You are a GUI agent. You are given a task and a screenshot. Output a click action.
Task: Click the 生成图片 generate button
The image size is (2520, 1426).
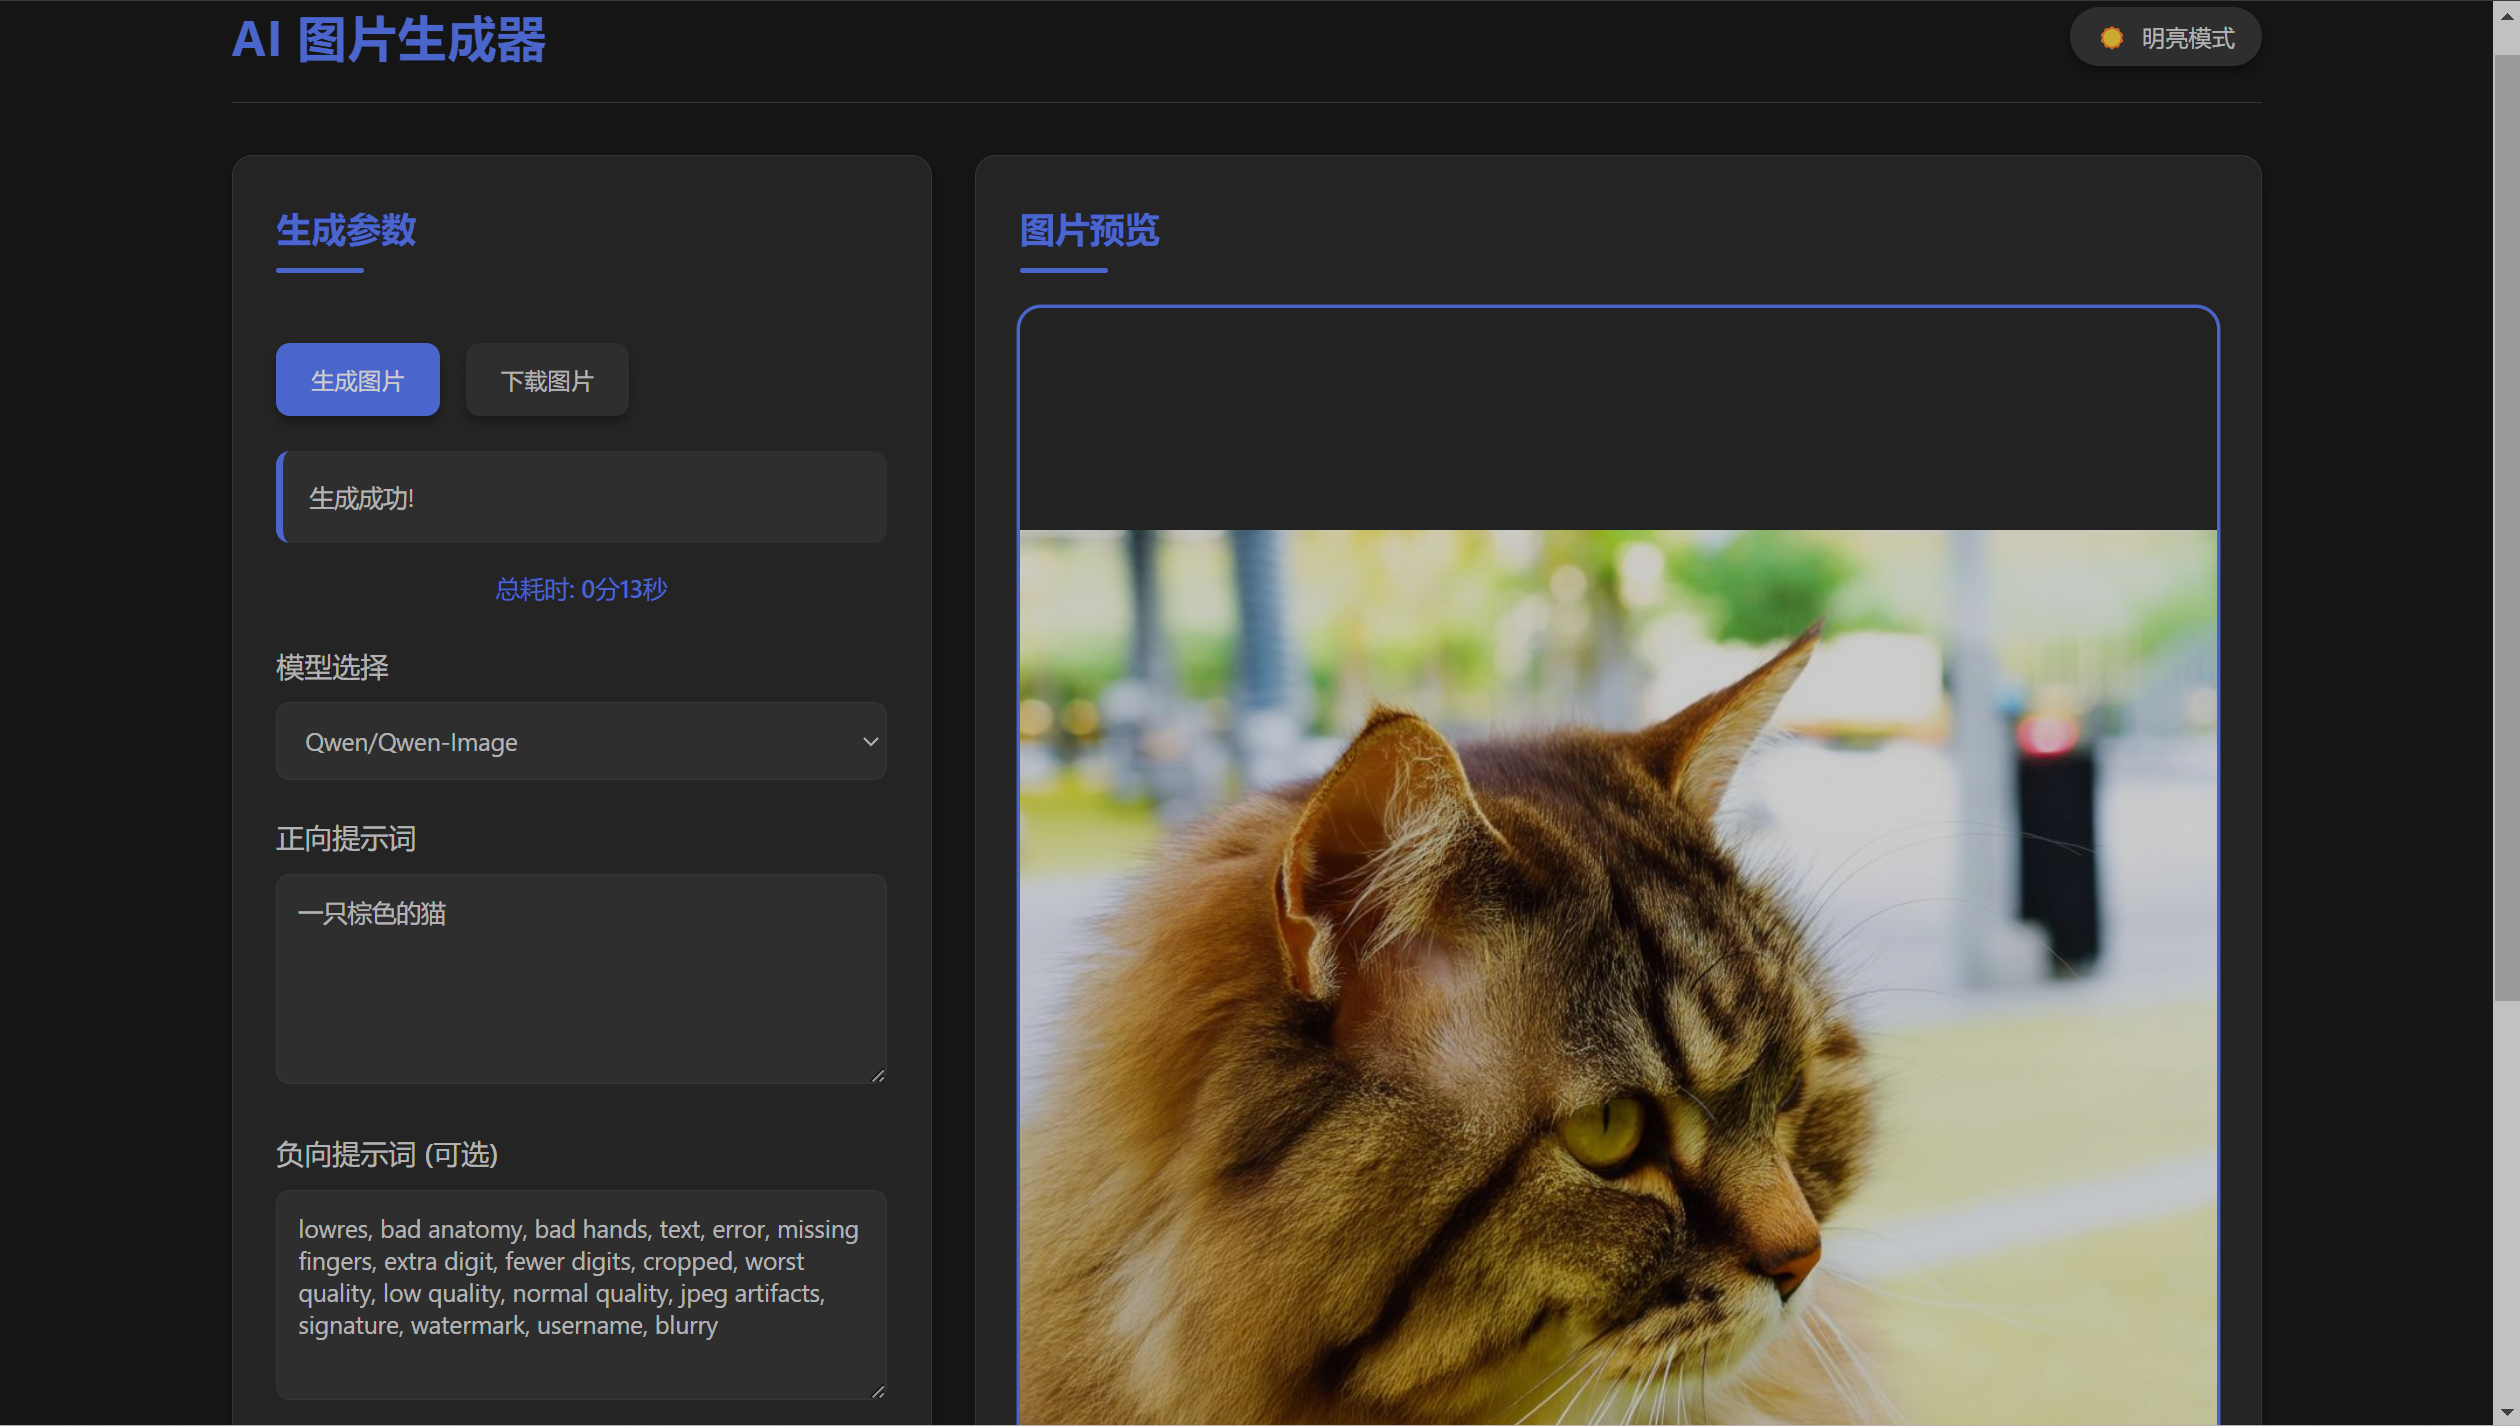(357, 380)
